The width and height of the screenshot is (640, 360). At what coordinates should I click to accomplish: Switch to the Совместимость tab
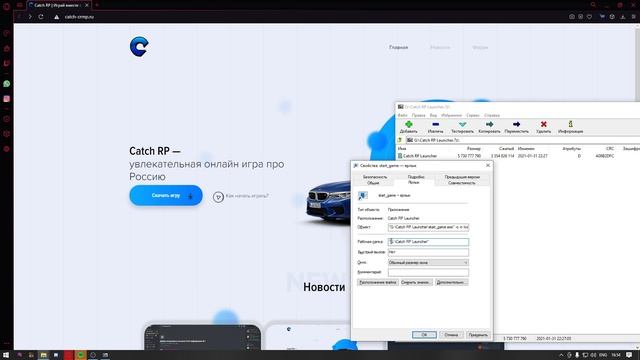(462, 183)
